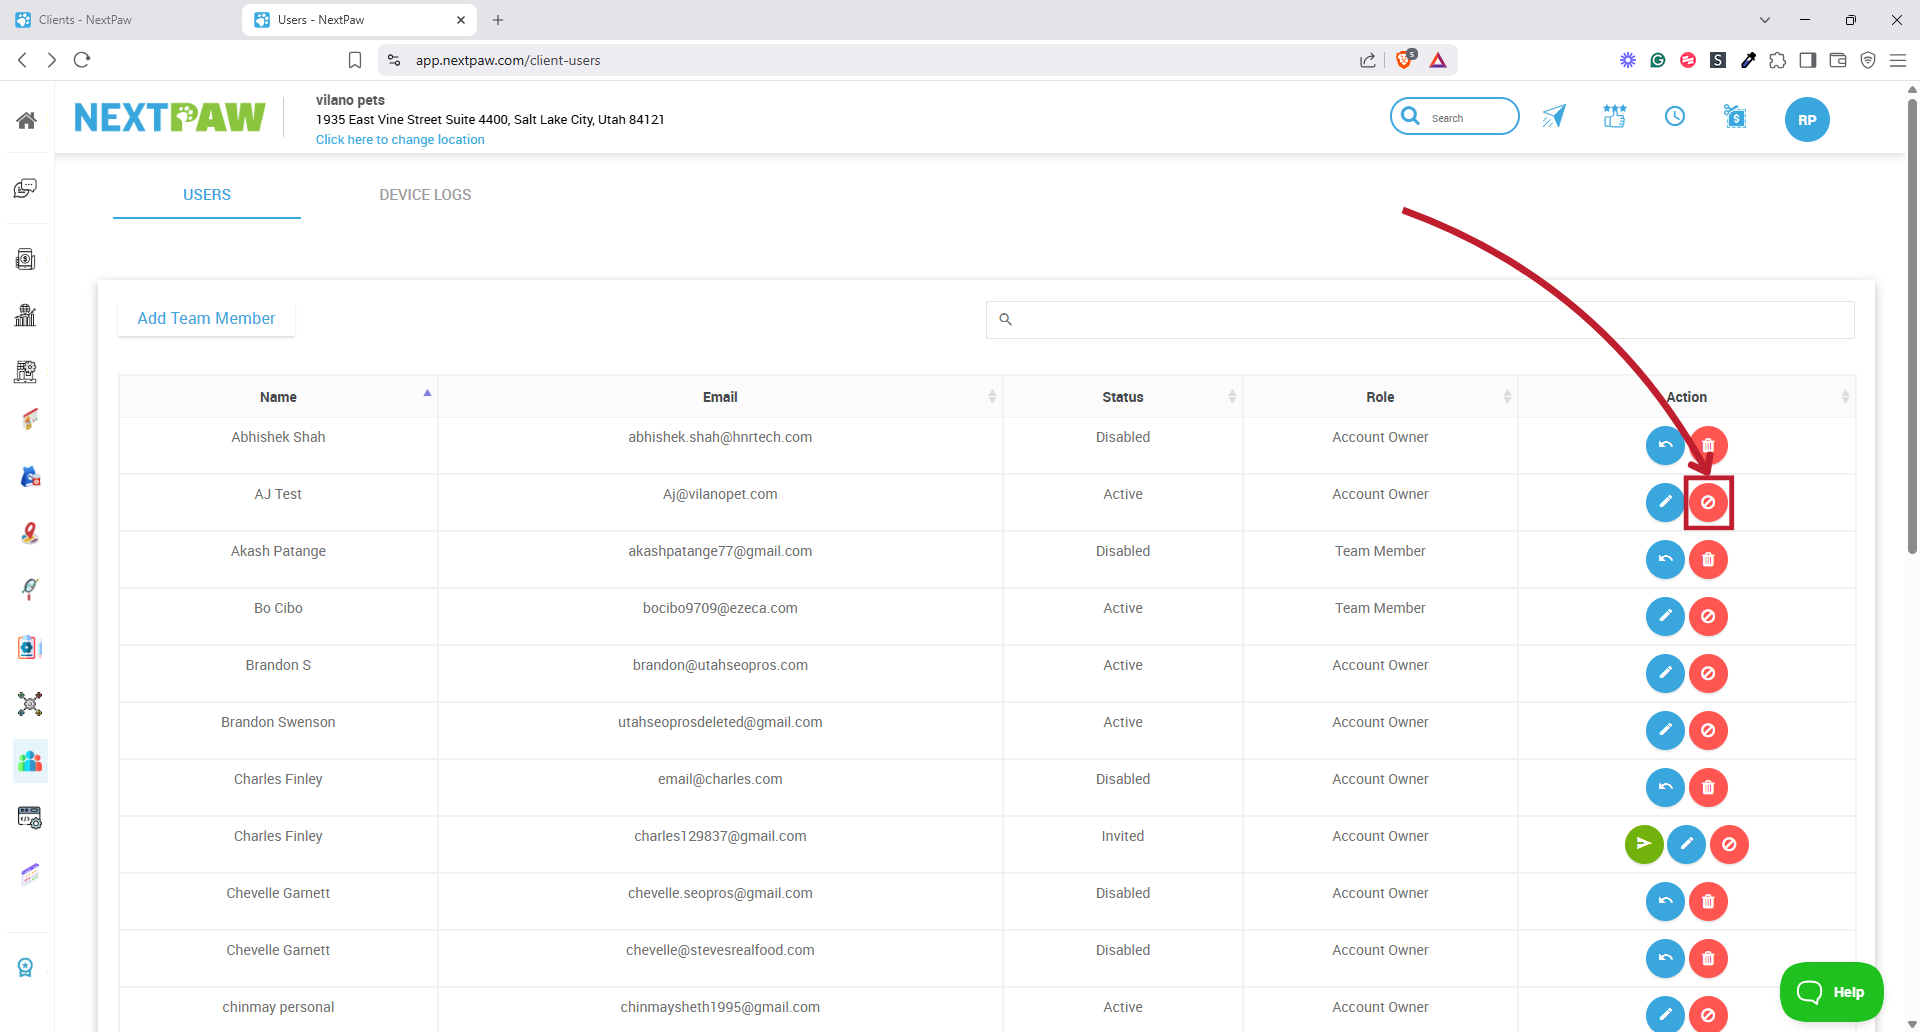Switch to Clients - NextPaw browser tab
The image size is (1920, 1032).
tap(120, 20)
